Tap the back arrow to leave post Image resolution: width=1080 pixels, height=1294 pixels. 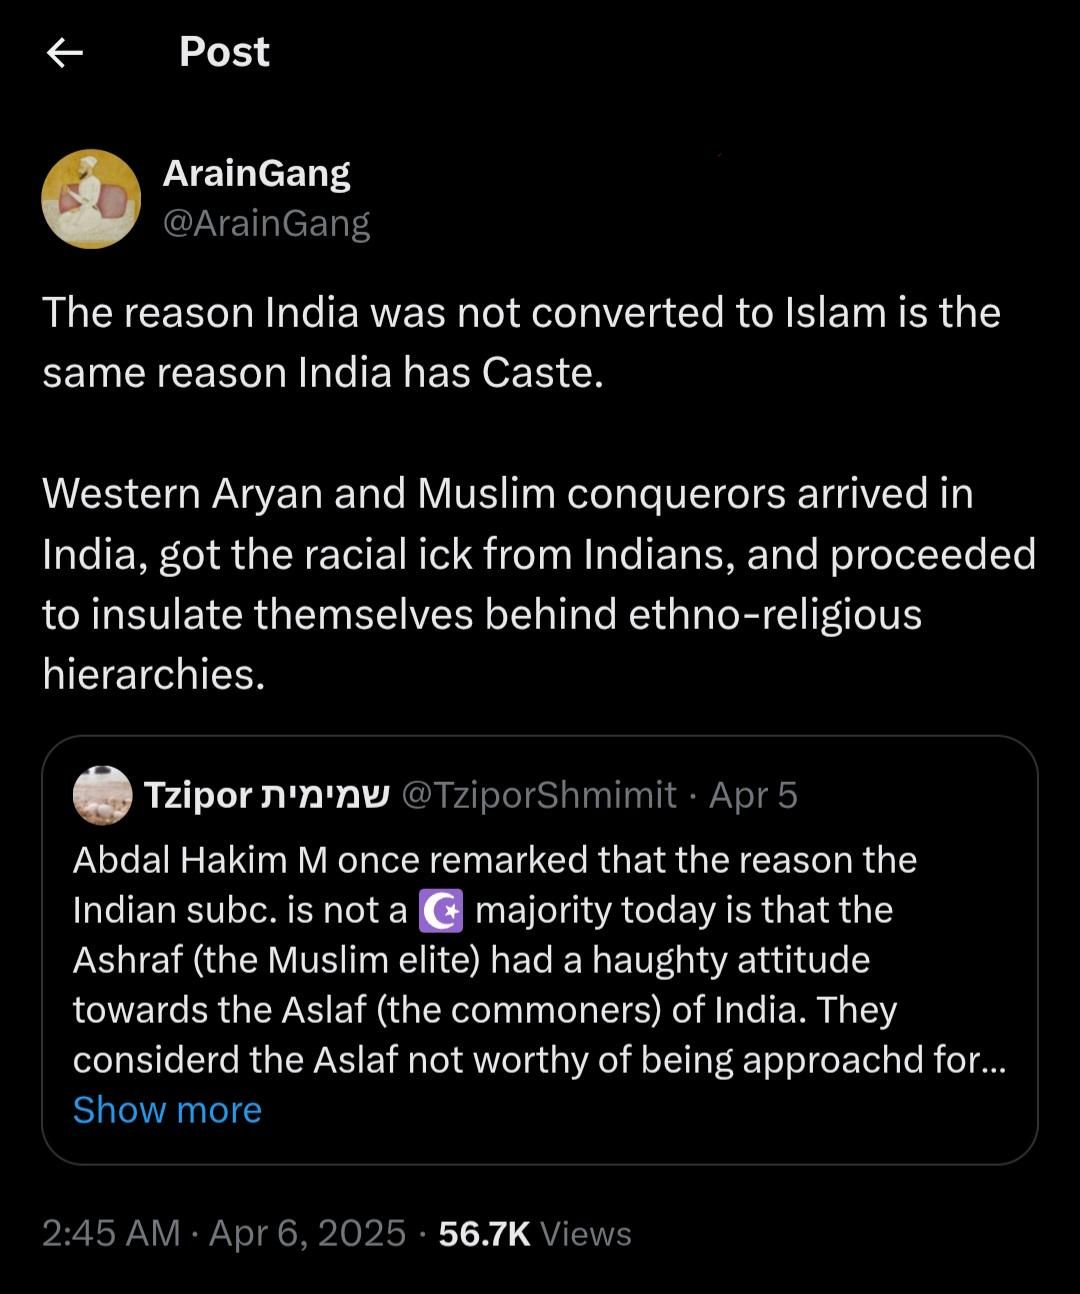tap(65, 53)
